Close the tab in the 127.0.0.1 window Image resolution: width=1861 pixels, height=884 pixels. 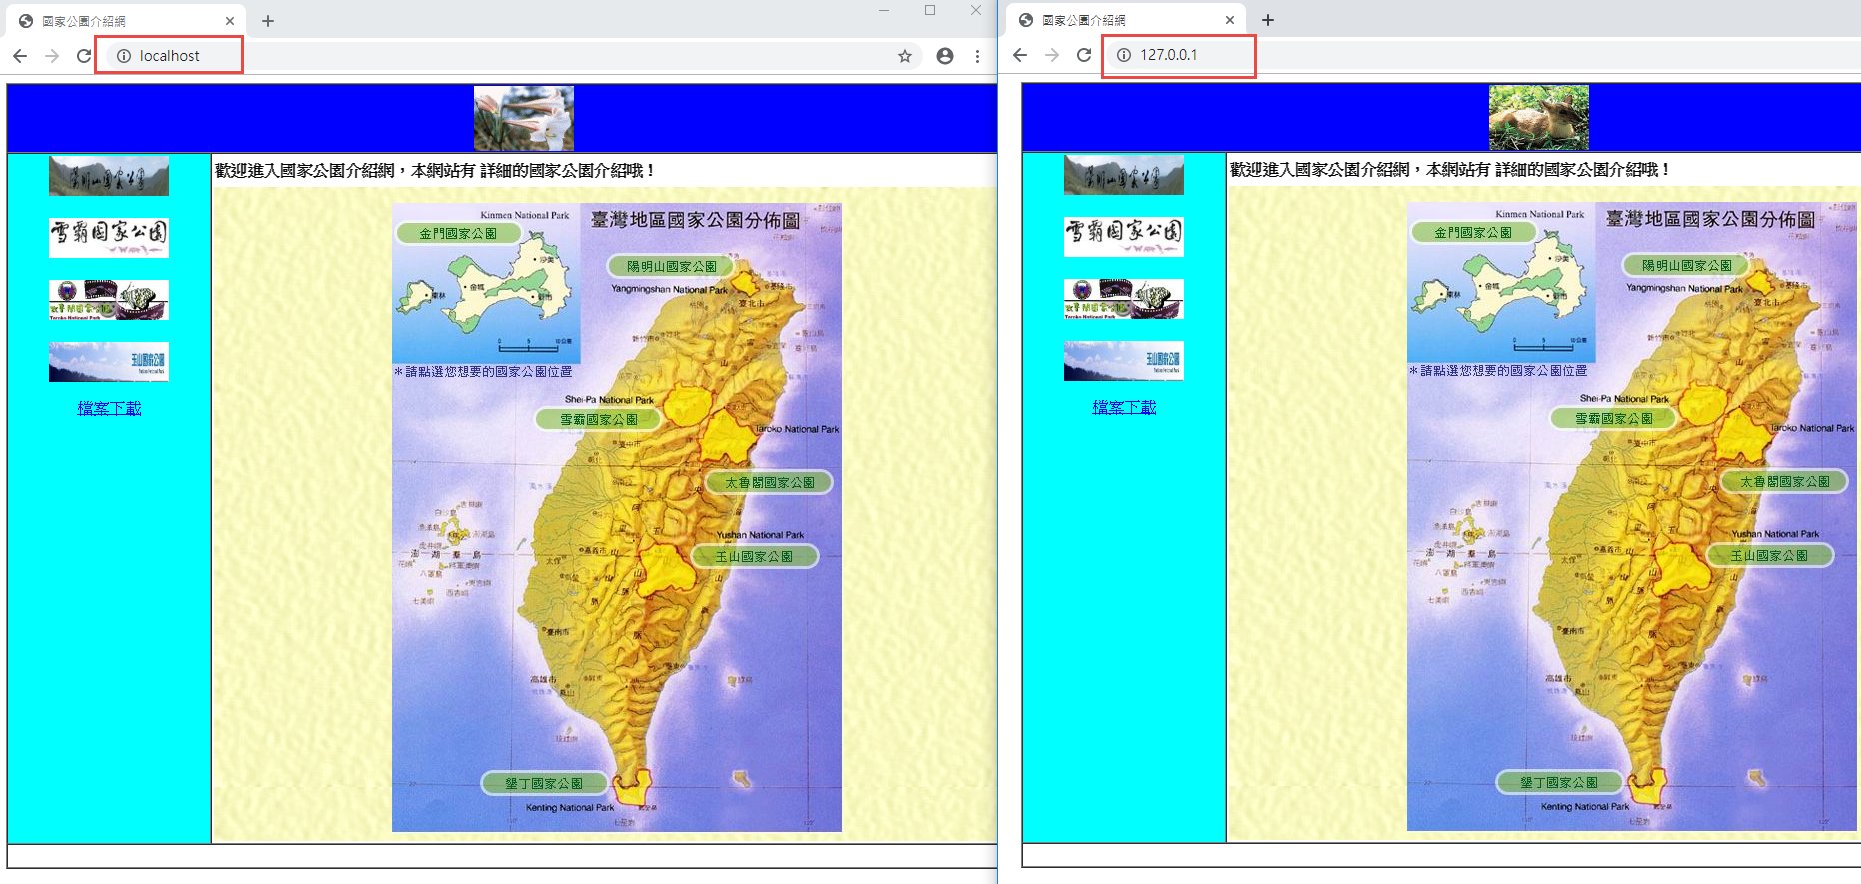[1230, 20]
